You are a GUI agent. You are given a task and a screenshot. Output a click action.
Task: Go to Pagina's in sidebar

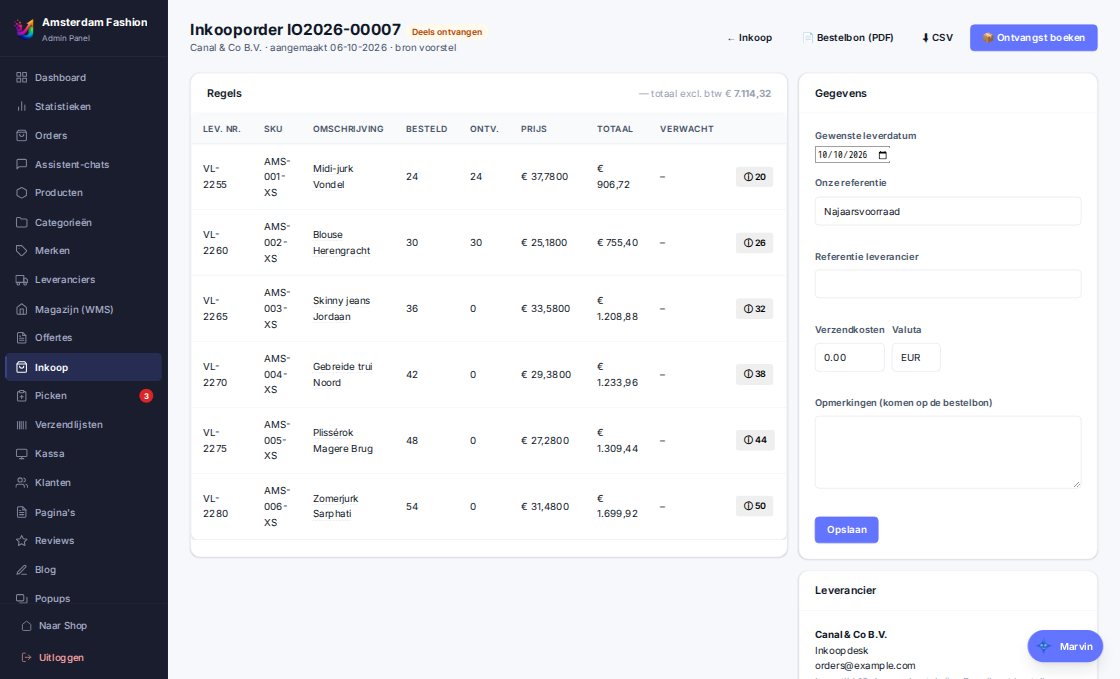pyautogui.click(x=83, y=512)
